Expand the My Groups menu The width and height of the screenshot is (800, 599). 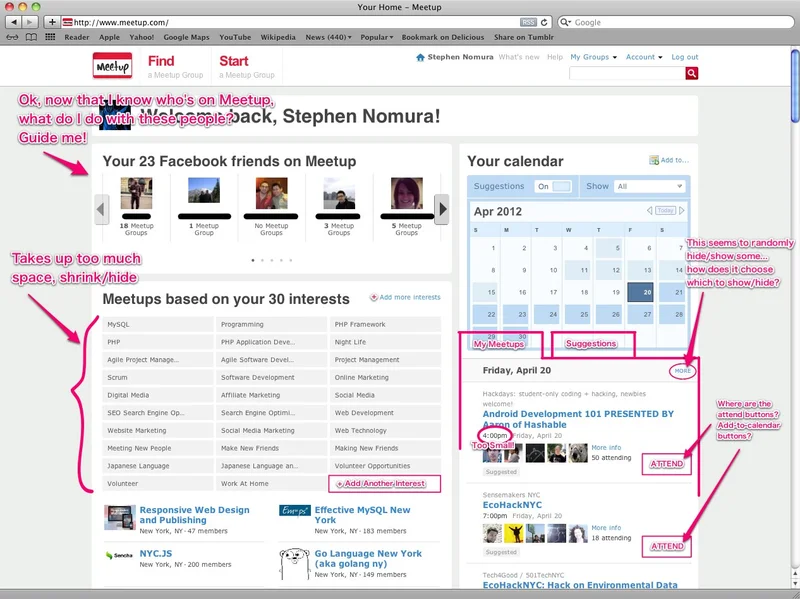pos(593,57)
